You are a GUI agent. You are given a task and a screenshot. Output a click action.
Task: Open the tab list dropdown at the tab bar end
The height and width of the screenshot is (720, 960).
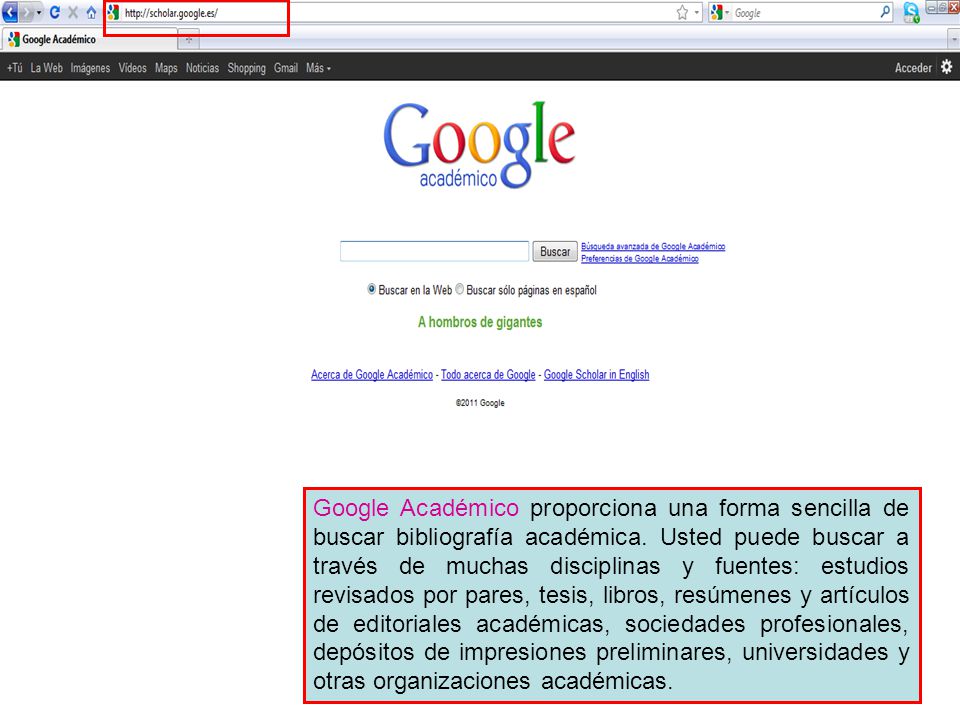click(x=954, y=40)
